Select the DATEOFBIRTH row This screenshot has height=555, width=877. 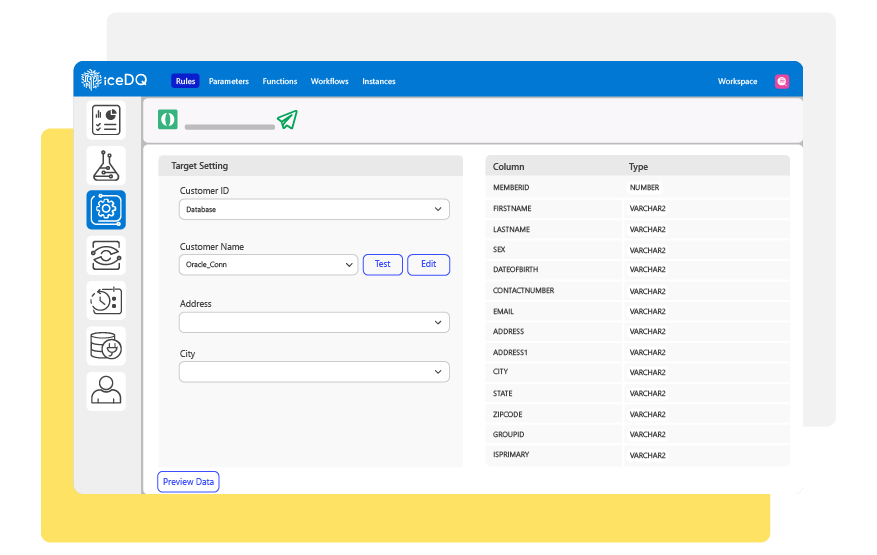pos(638,270)
